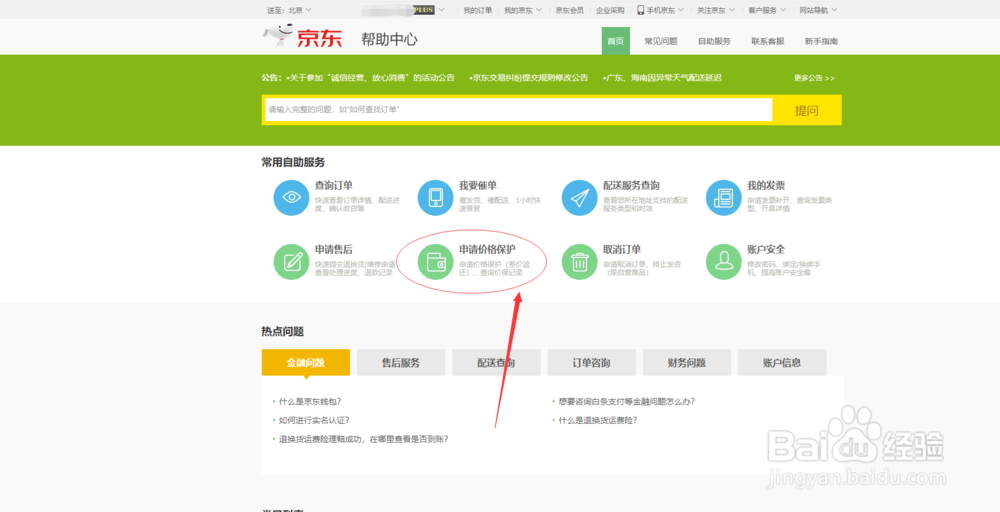Switch to the 售后服务 tab
The height and width of the screenshot is (512, 1000).
(x=401, y=363)
